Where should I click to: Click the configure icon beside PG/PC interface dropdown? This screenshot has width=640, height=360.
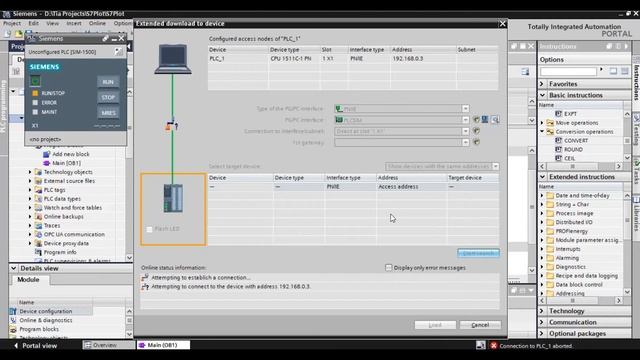[x=476, y=120]
